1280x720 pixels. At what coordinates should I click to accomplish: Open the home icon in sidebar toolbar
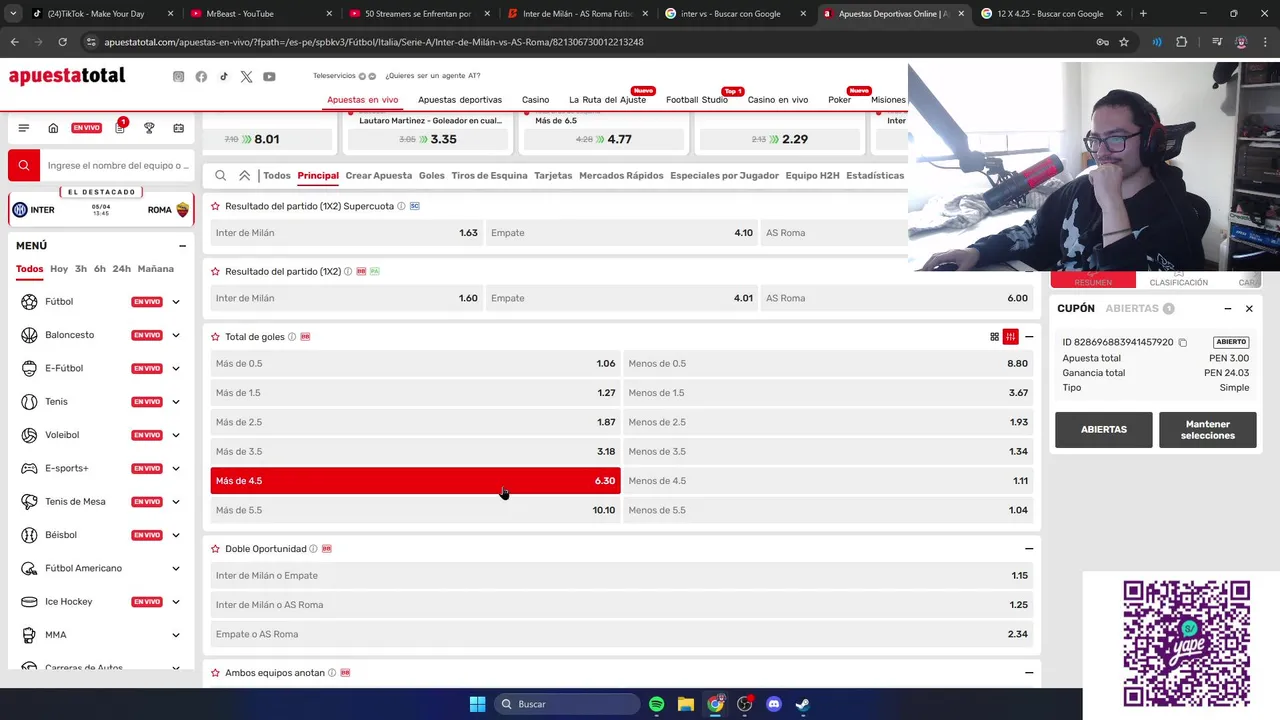click(x=53, y=128)
